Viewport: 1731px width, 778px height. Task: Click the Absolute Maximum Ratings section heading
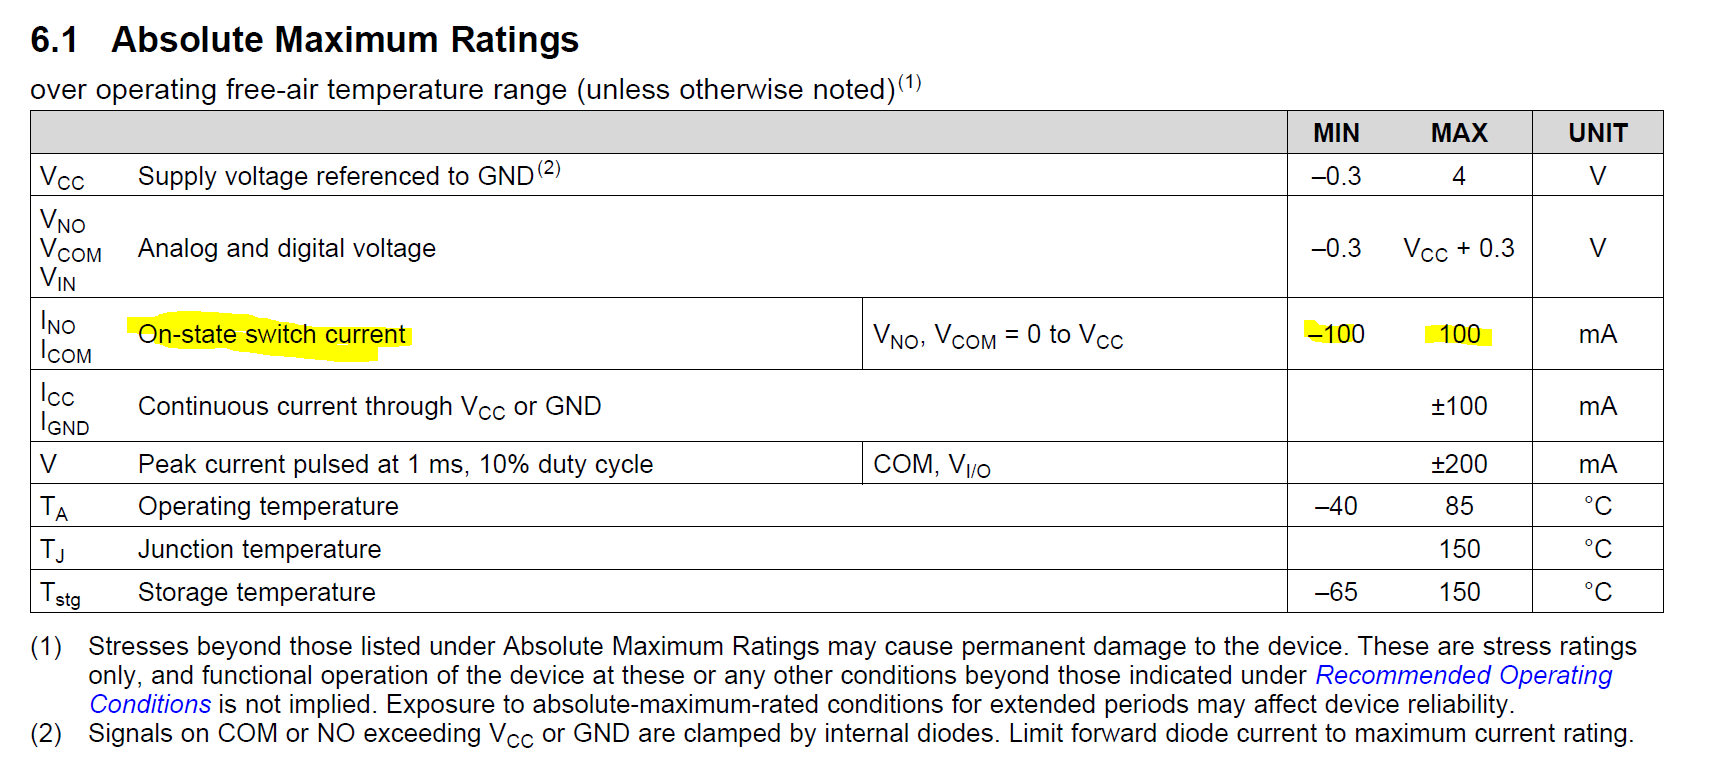click(344, 40)
